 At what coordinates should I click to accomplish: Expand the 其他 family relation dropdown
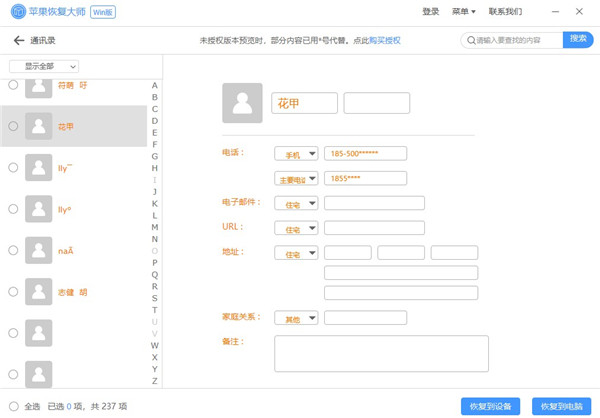pyautogui.click(x=296, y=318)
